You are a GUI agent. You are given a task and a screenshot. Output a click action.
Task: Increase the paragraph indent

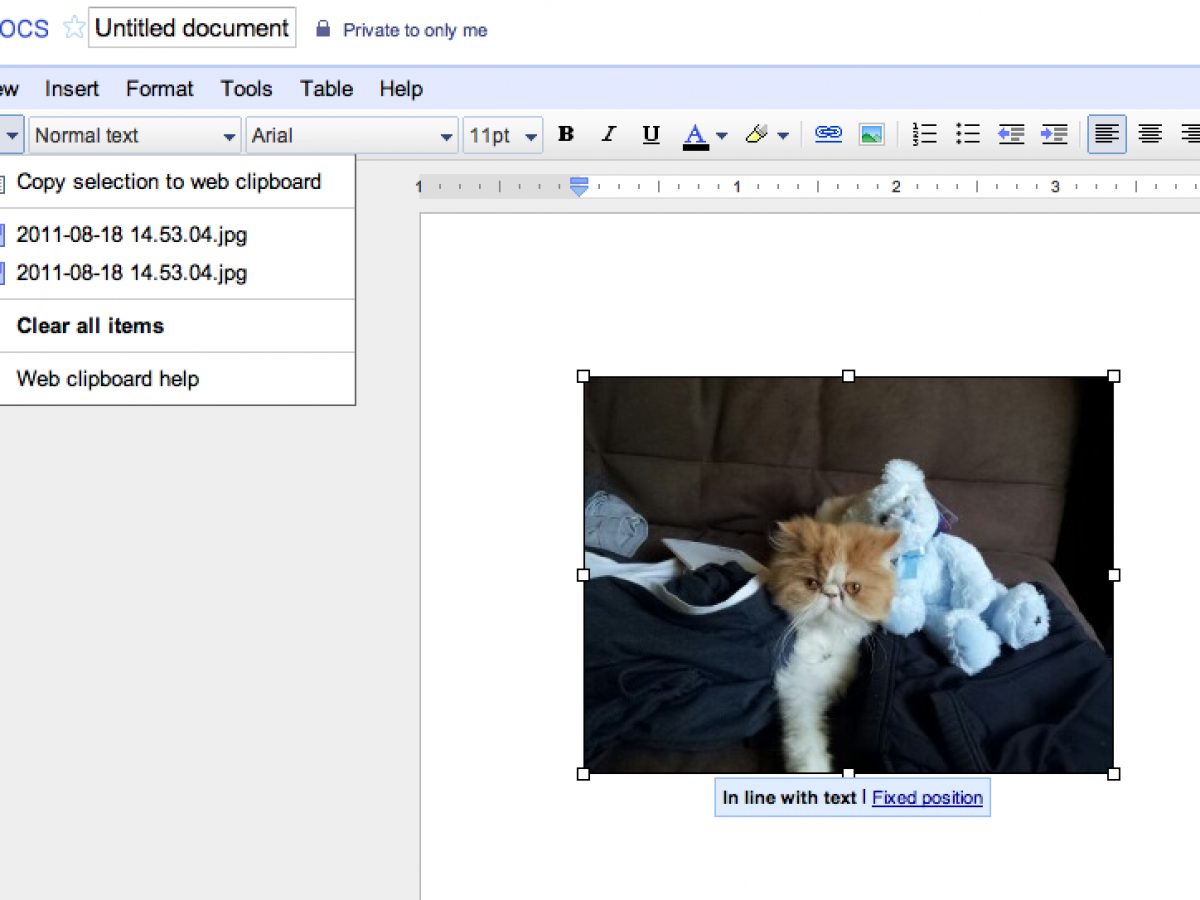[1054, 135]
